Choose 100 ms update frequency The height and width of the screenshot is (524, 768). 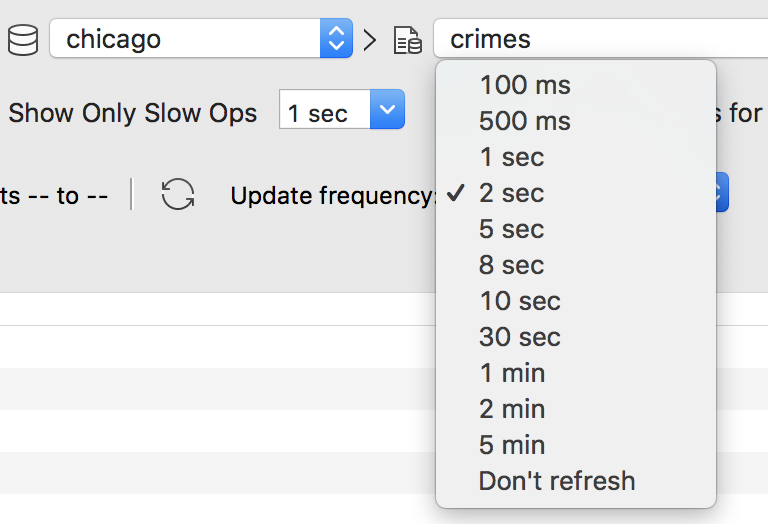point(576,85)
